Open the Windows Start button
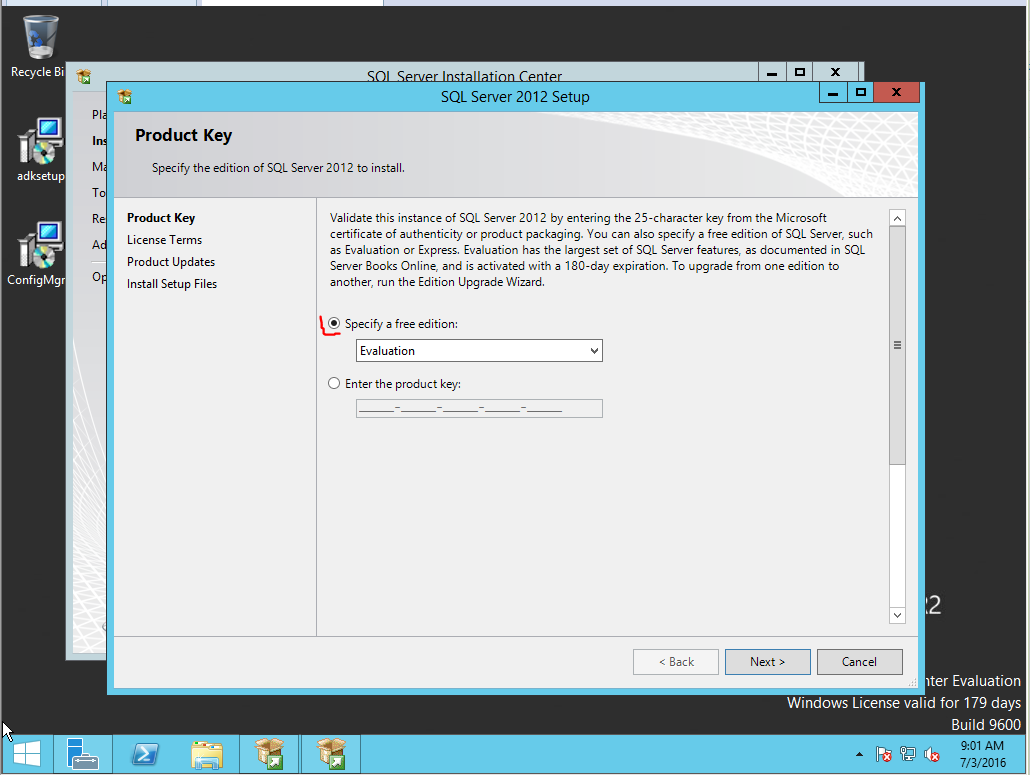This screenshot has width=1030, height=775. (x=27, y=754)
